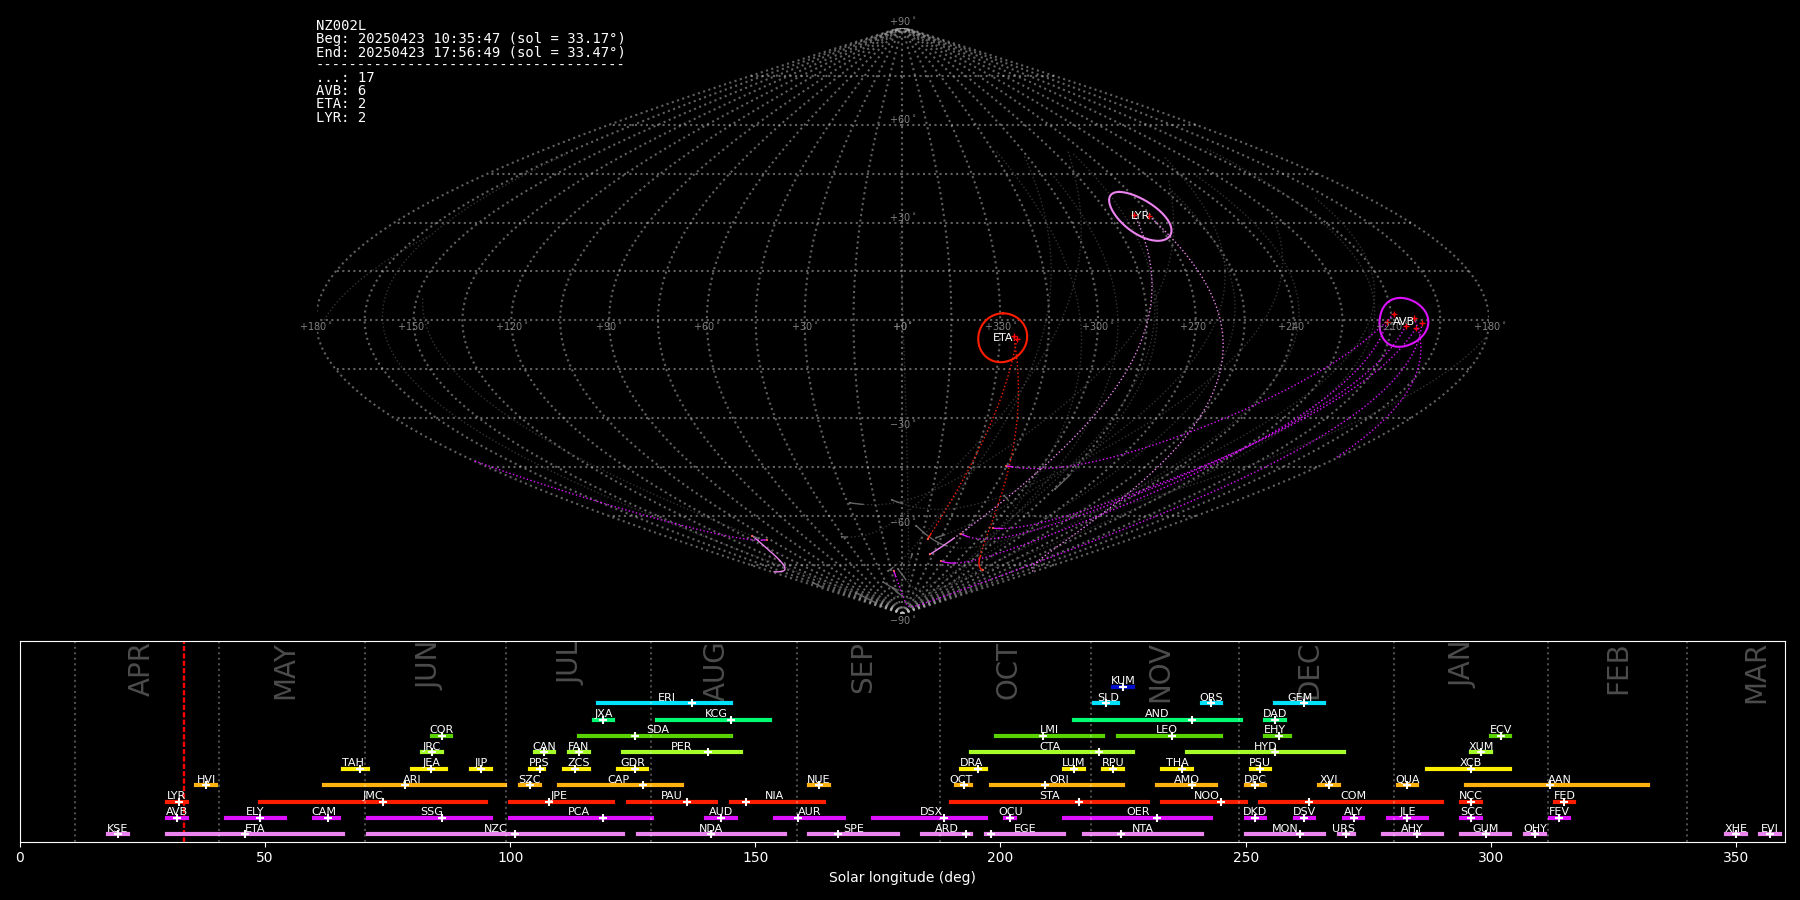
Task: Click the NUE shower label in timeline
Action: click(x=818, y=780)
